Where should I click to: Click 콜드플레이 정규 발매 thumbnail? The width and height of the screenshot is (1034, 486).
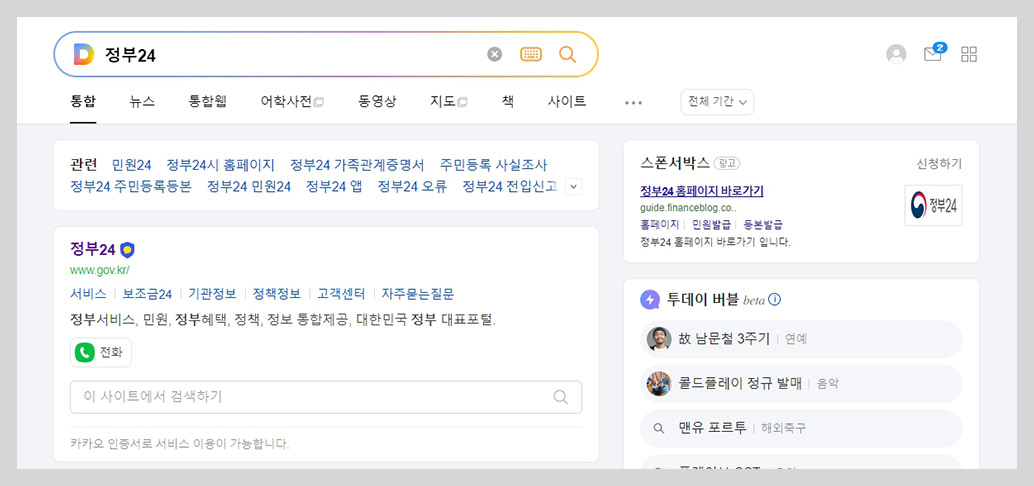click(659, 383)
